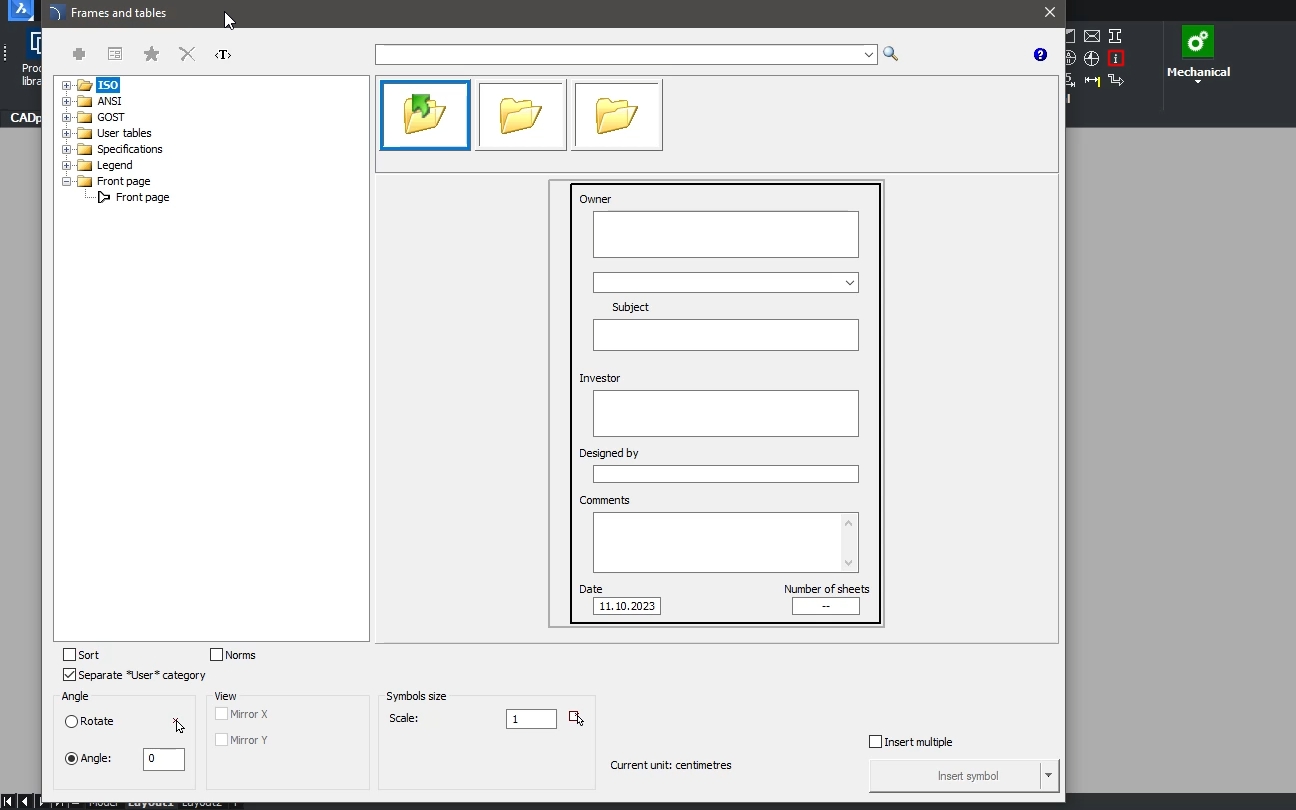This screenshot has width=1296, height=810.
Task: Select the Rotate radio button
Action: 72,721
